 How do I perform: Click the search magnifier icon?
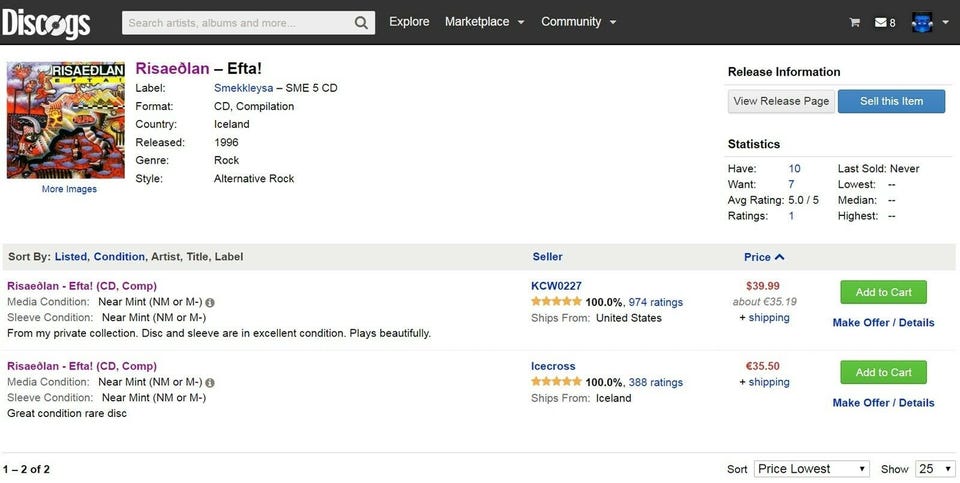click(361, 22)
